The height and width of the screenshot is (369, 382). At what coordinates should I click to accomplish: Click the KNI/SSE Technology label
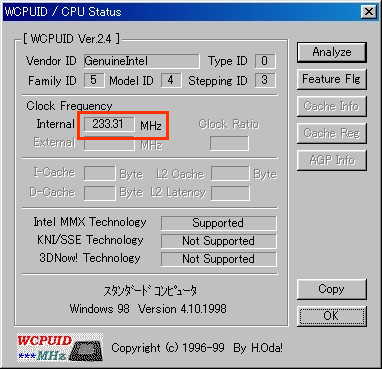pos(90,240)
